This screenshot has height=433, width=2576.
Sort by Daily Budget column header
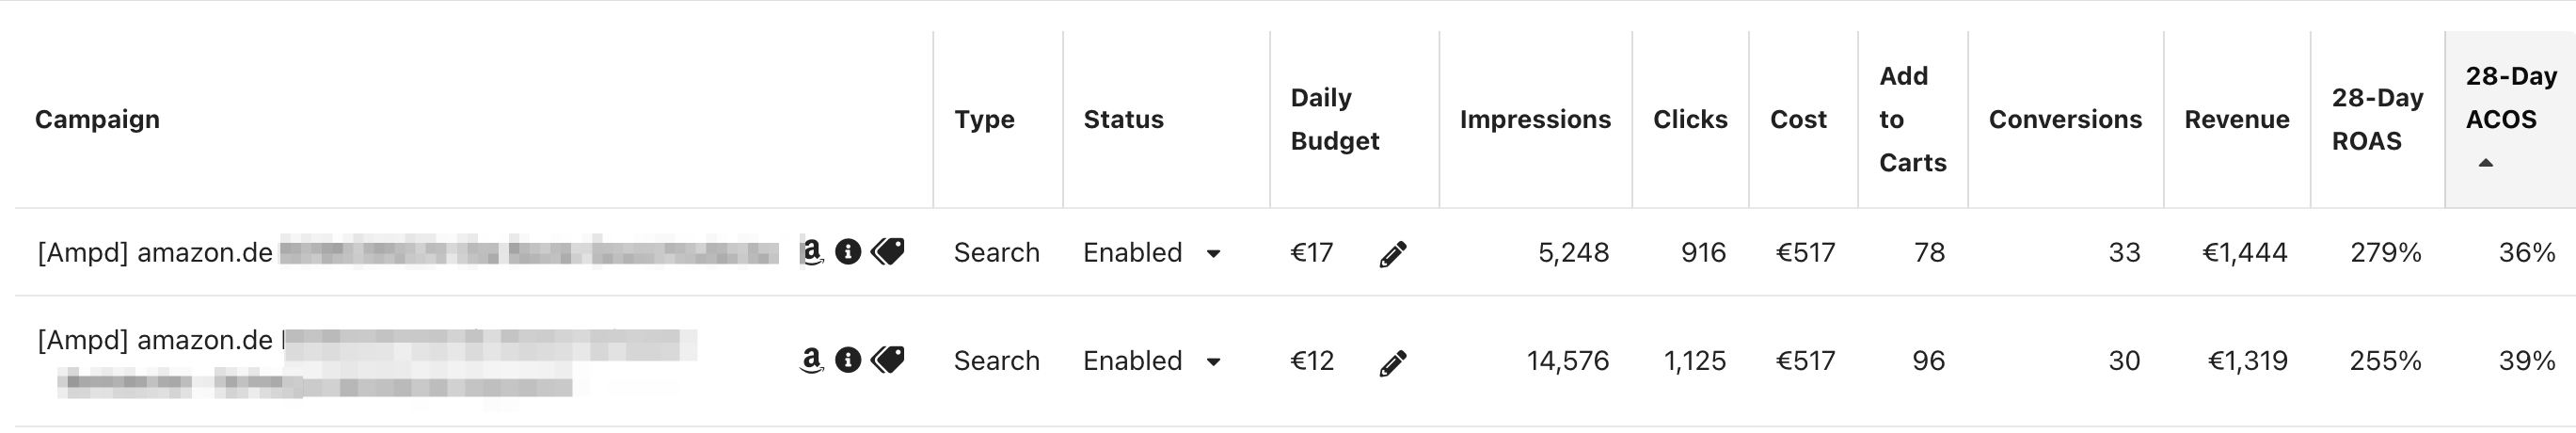1335,119
